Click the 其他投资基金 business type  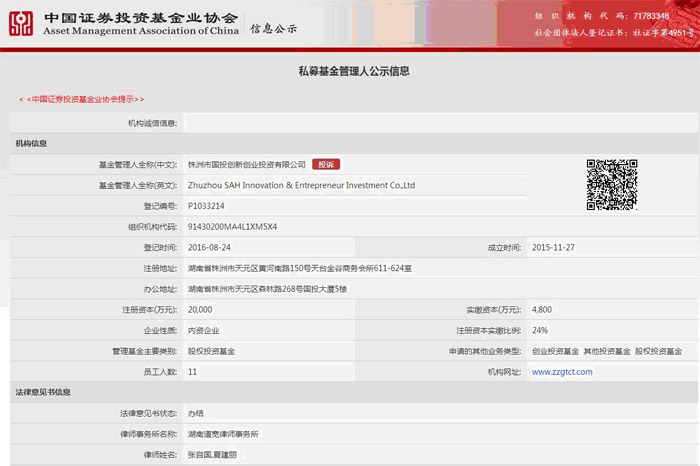coord(607,351)
